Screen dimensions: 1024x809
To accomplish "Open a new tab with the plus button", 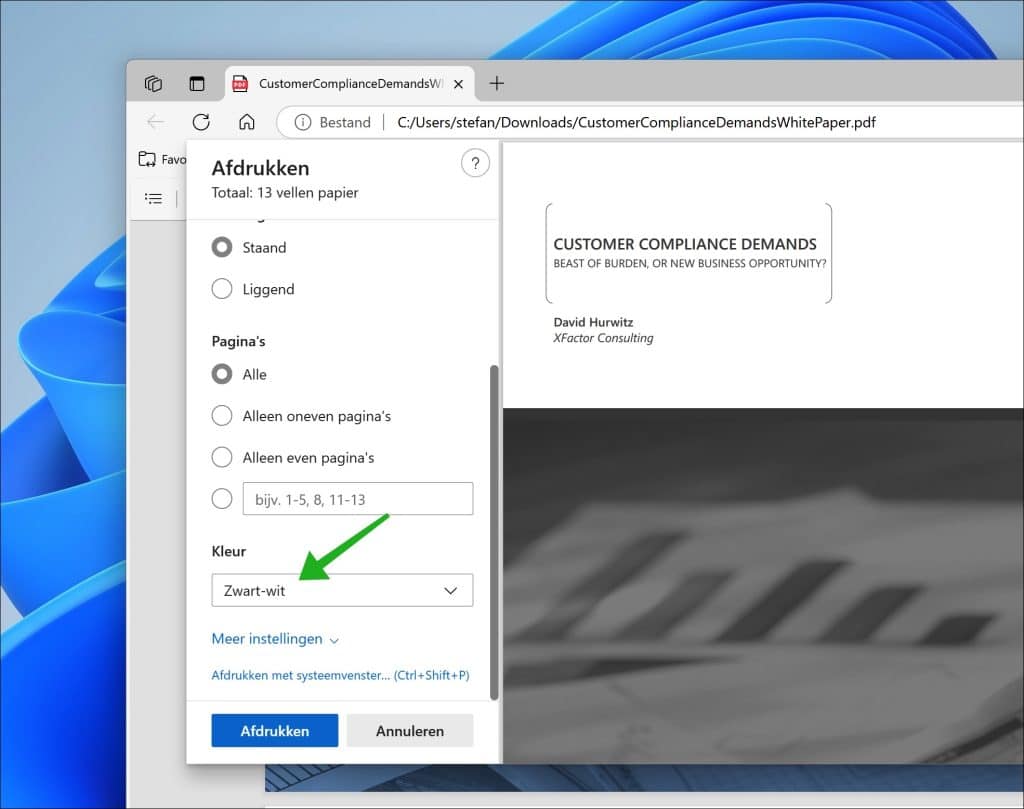I will [497, 84].
